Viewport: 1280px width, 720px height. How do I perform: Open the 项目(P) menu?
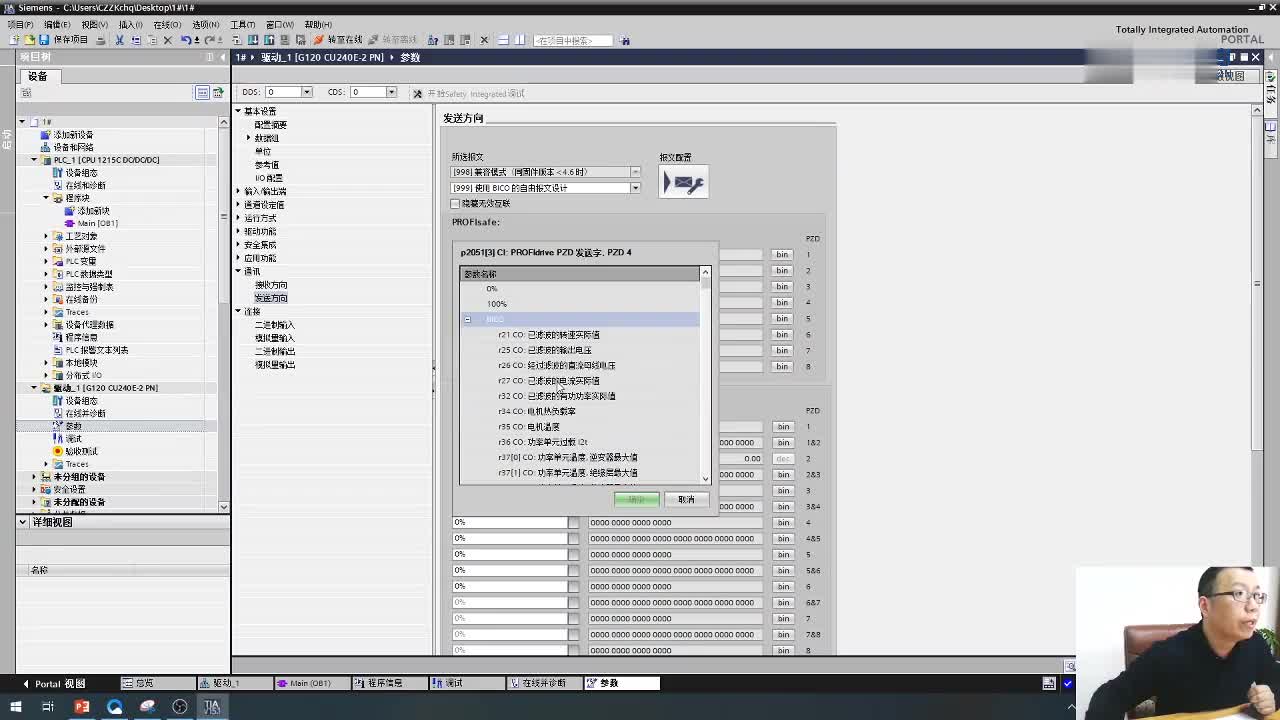[x=20, y=24]
